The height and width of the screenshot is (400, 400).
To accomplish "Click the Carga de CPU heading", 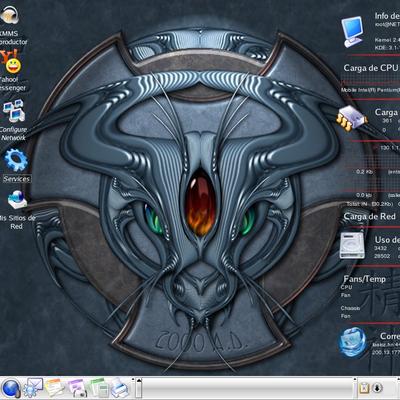I will (x=371, y=68).
